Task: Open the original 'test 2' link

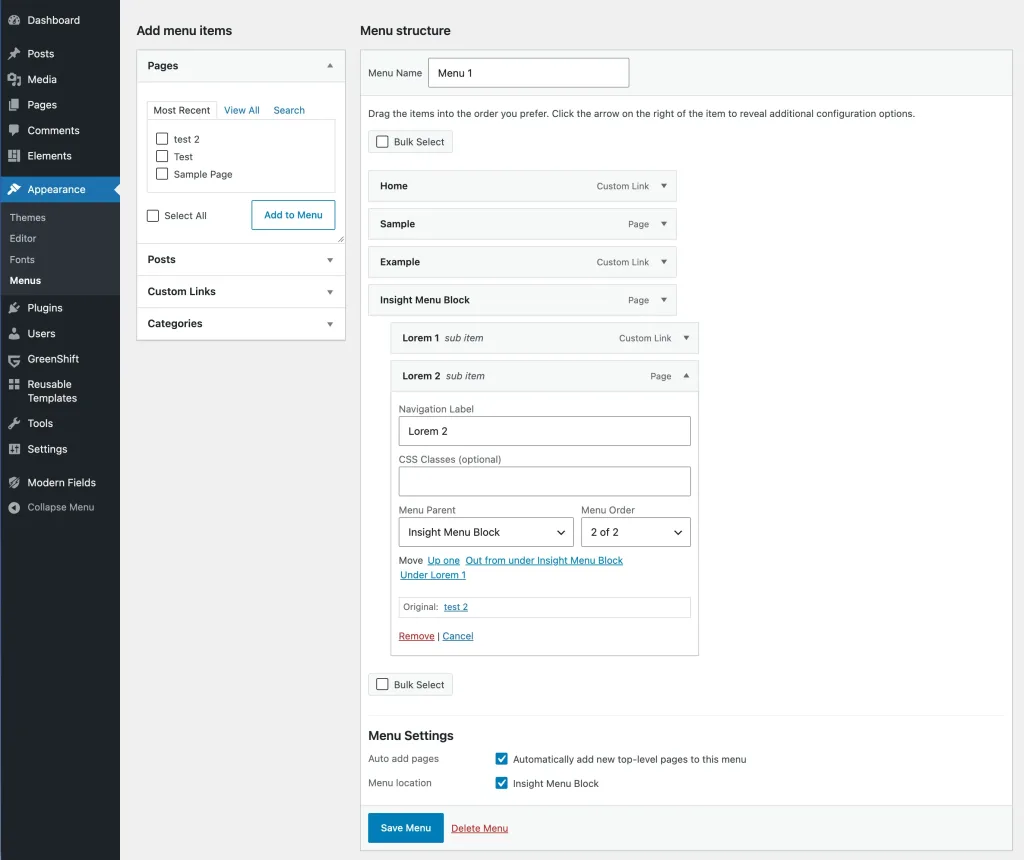Action: [456, 607]
